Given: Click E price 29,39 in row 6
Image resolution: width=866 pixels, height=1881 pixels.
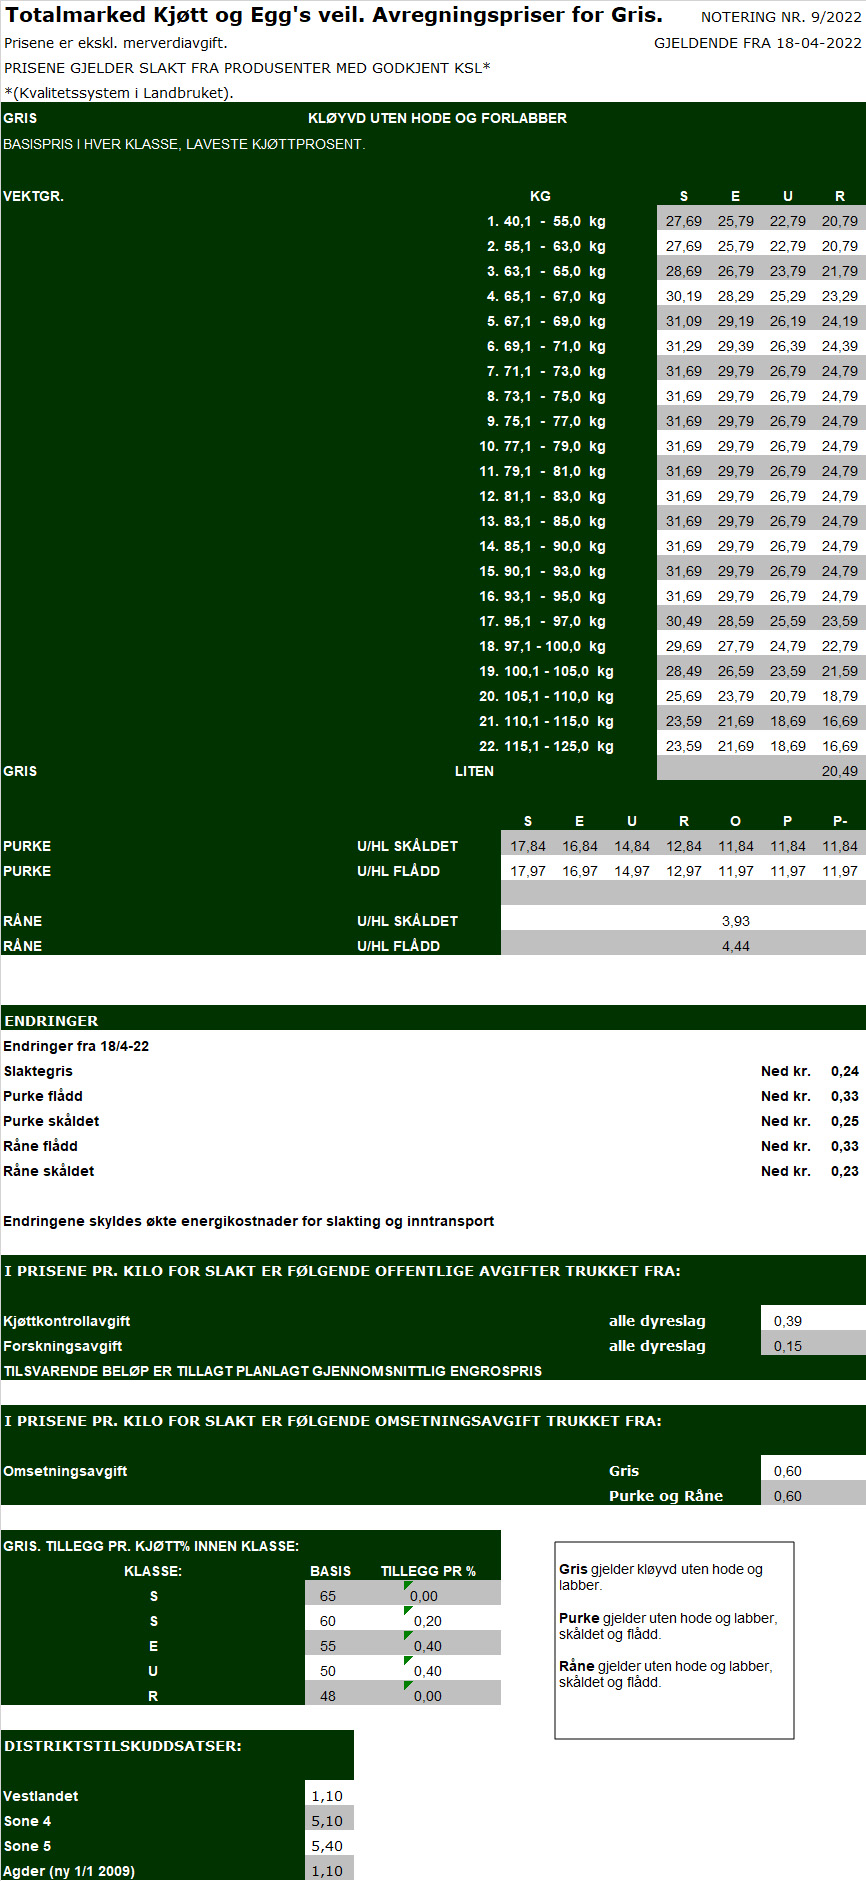Looking at the screenshot, I should click(x=736, y=346).
